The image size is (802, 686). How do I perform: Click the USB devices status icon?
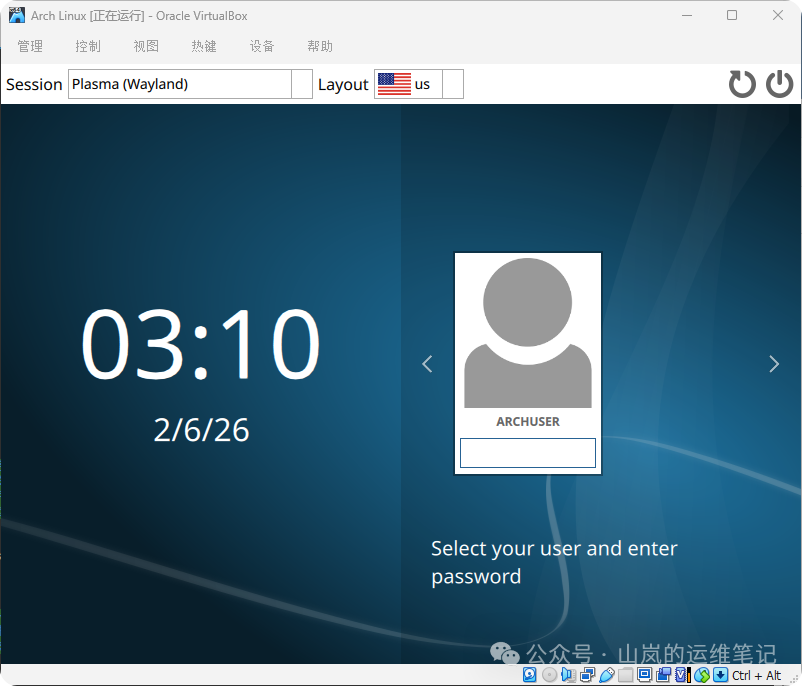pos(607,675)
